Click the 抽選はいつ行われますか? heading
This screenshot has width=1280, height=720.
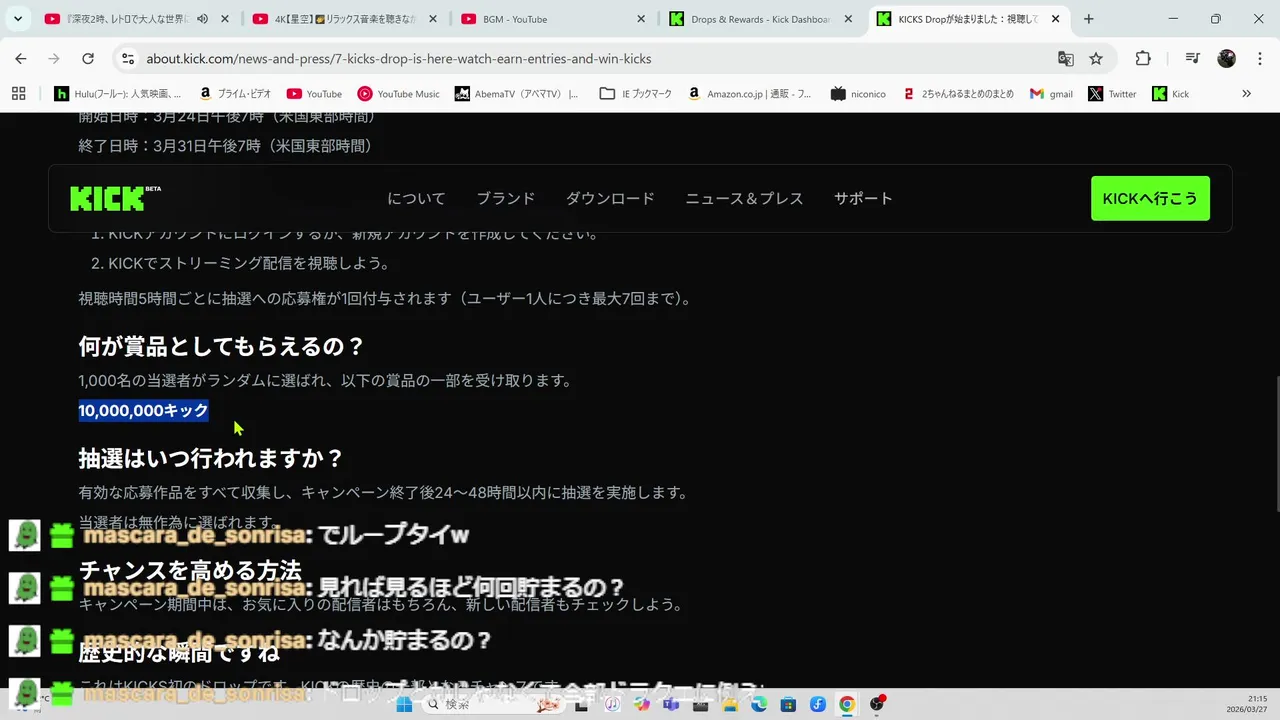pyautogui.click(x=211, y=459)
